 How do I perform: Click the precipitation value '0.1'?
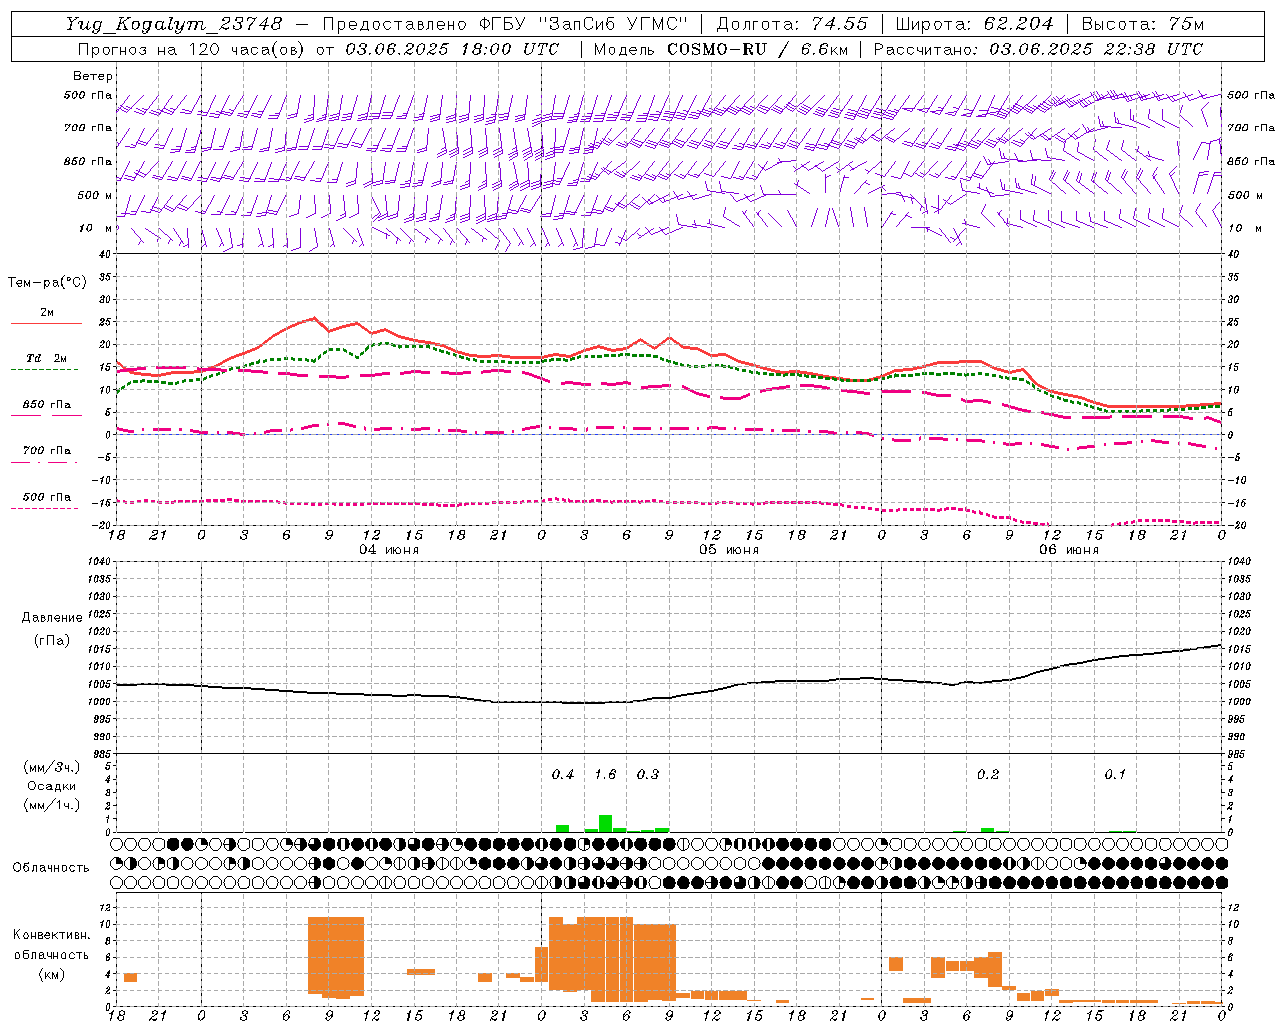1115,774
